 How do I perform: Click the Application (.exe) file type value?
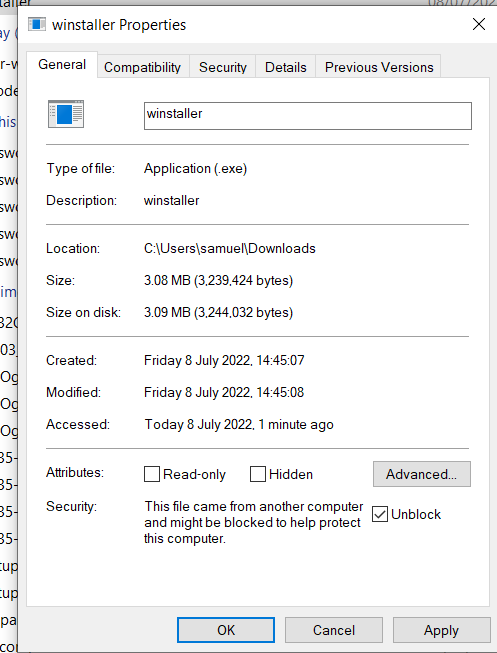pyautogui.click(x=195, y=169)
